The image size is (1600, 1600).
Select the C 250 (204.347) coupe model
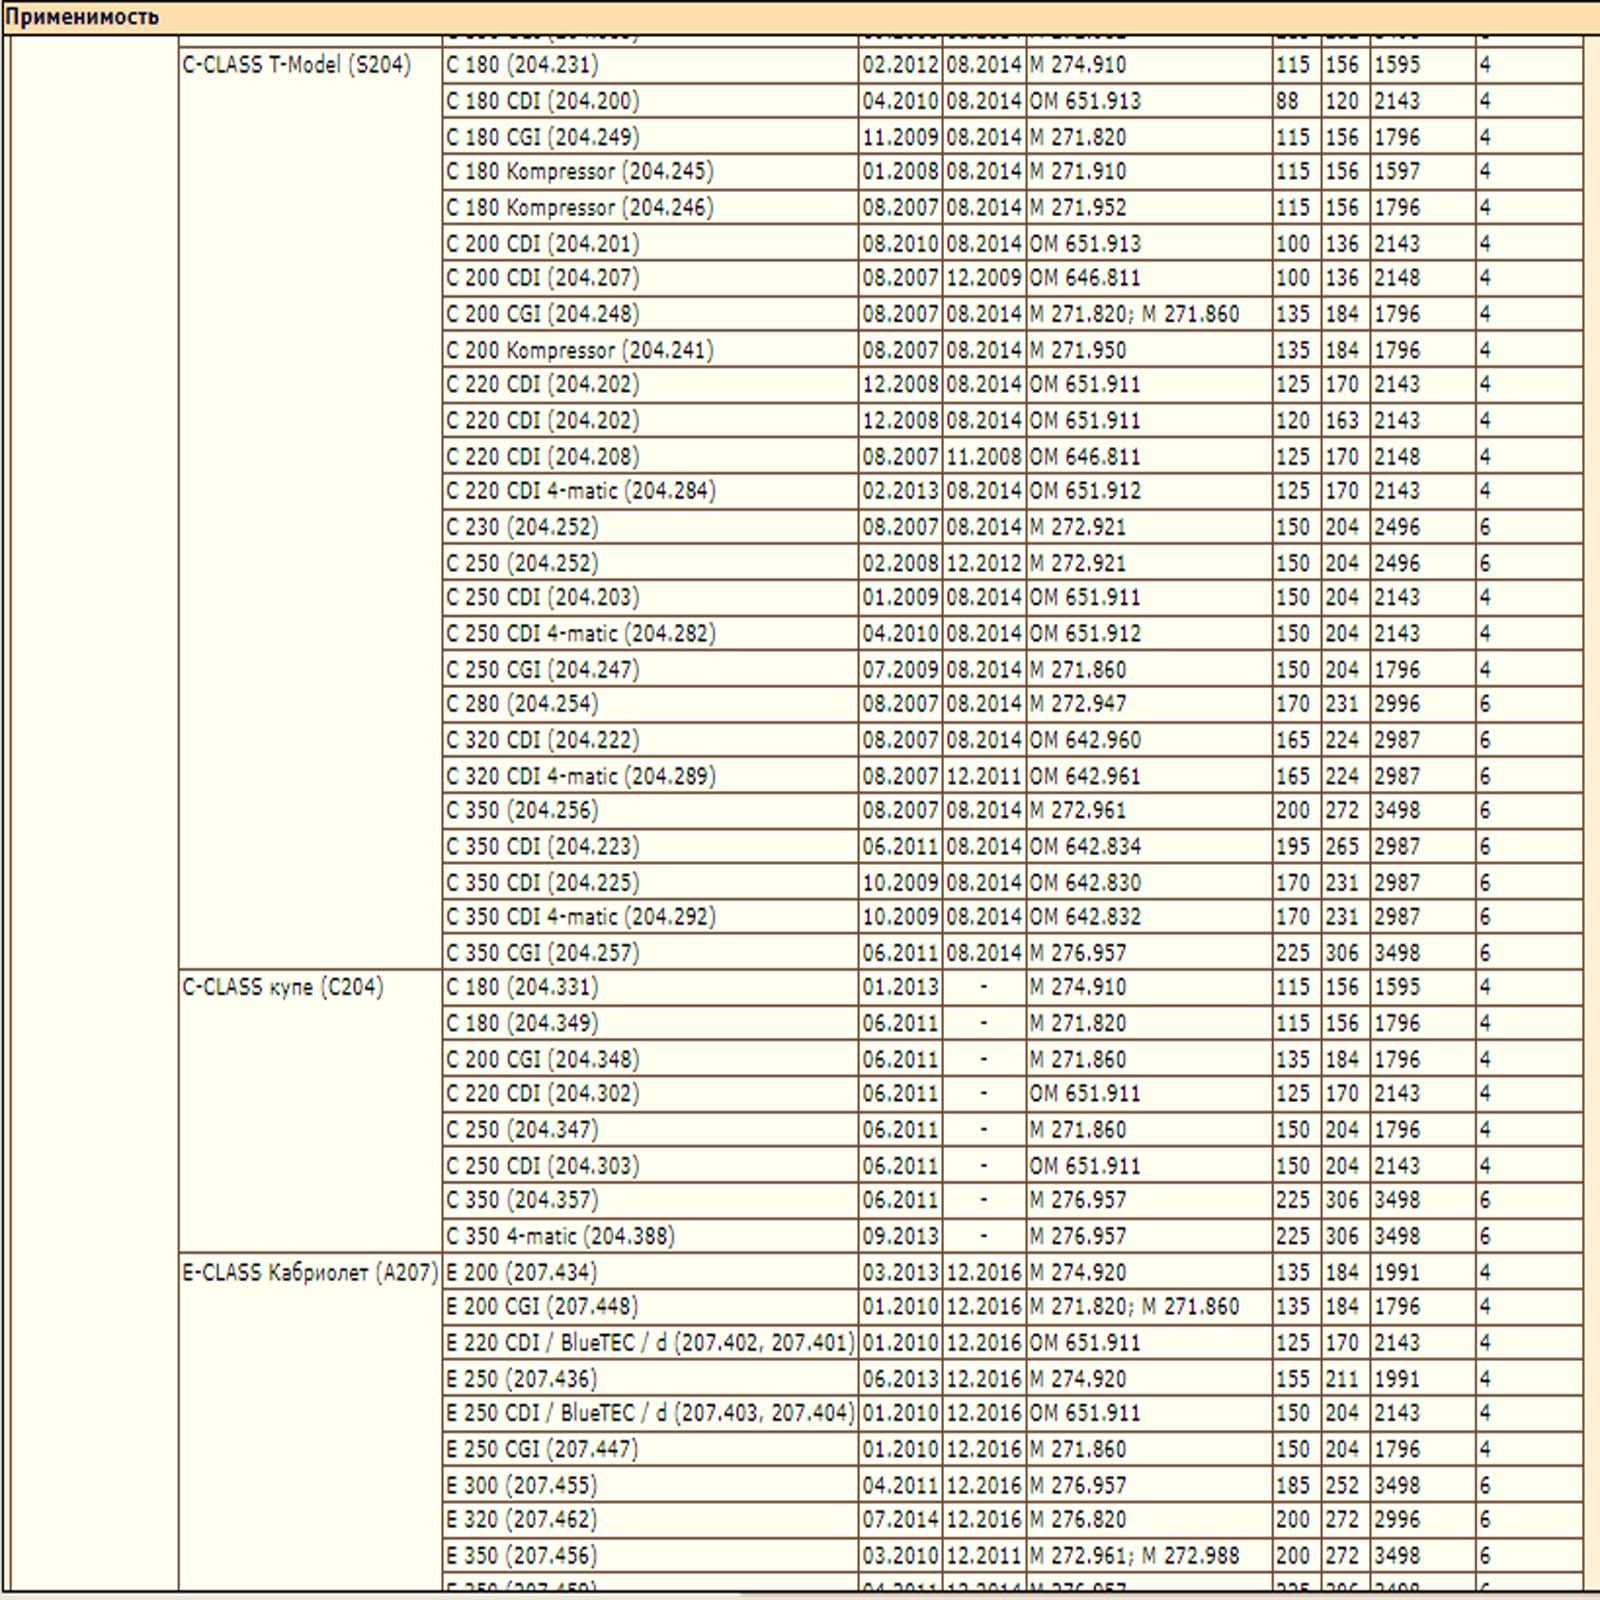[522, 1130]
